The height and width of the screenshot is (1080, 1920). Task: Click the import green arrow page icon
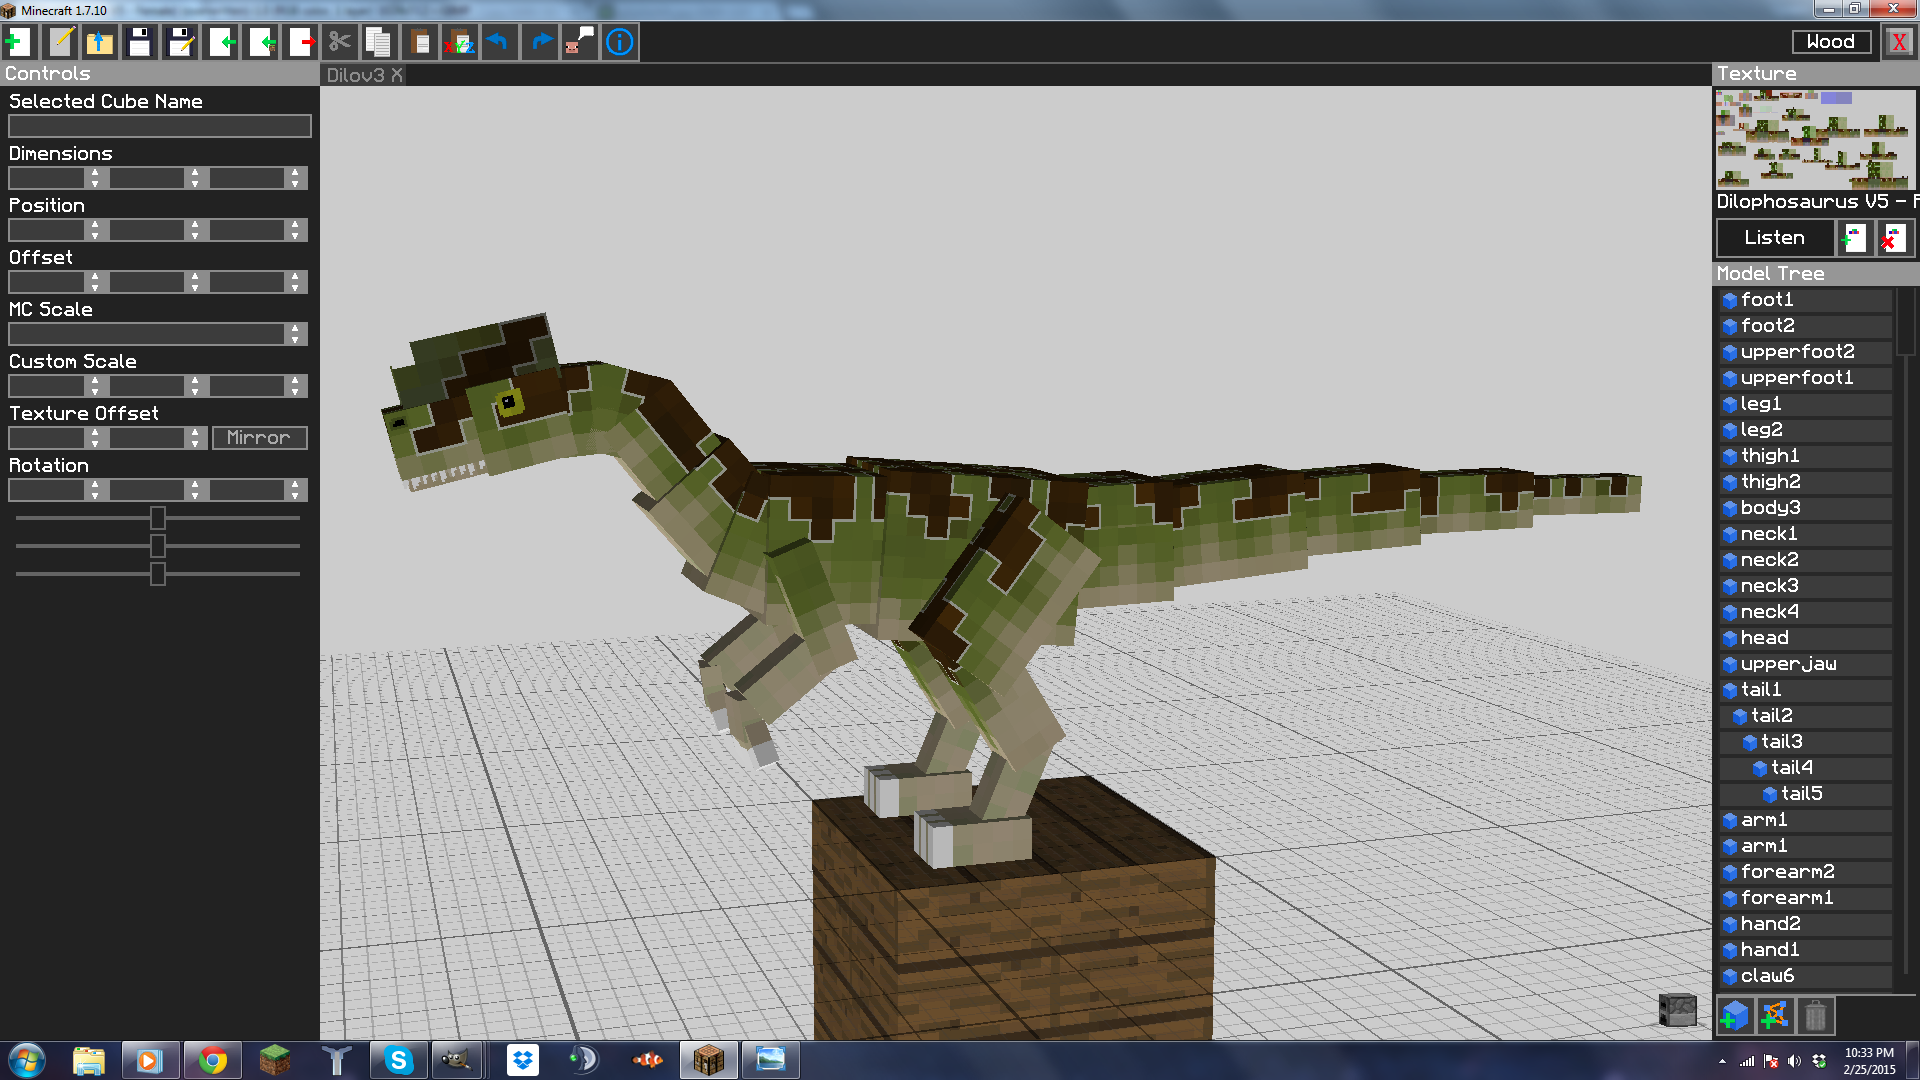point(220,42)
